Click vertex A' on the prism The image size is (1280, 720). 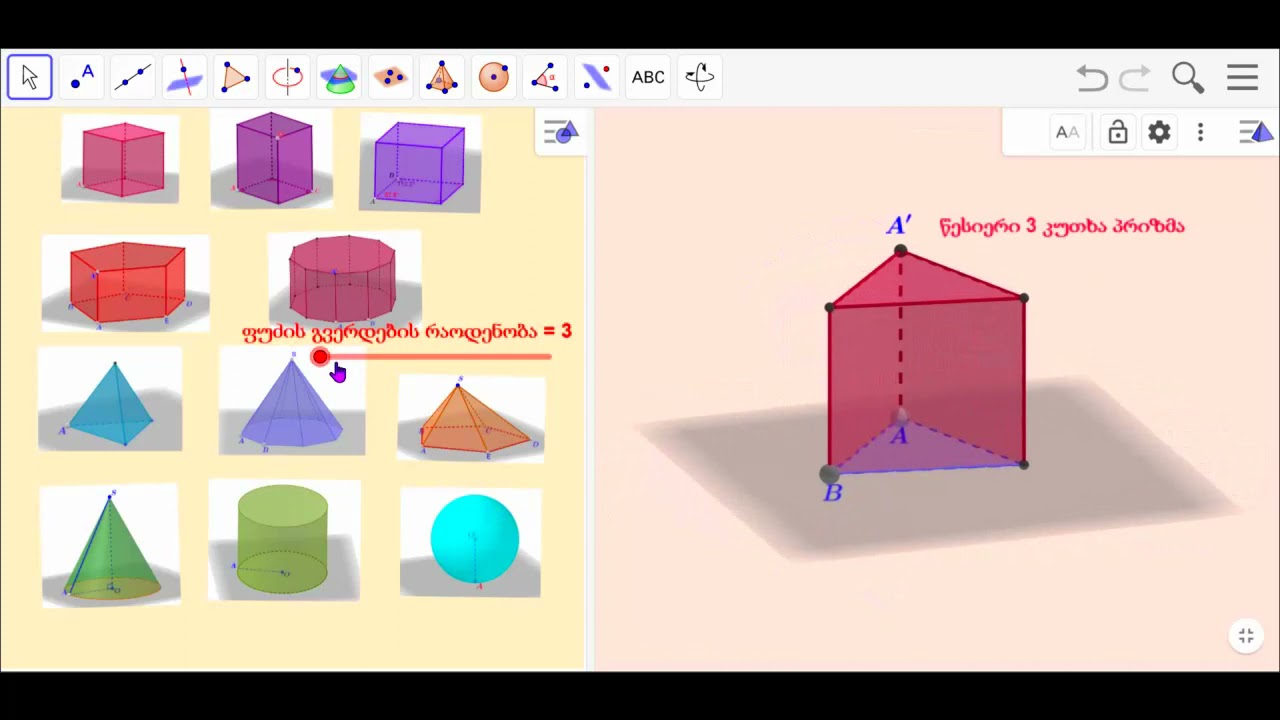(x=901, y=250)
